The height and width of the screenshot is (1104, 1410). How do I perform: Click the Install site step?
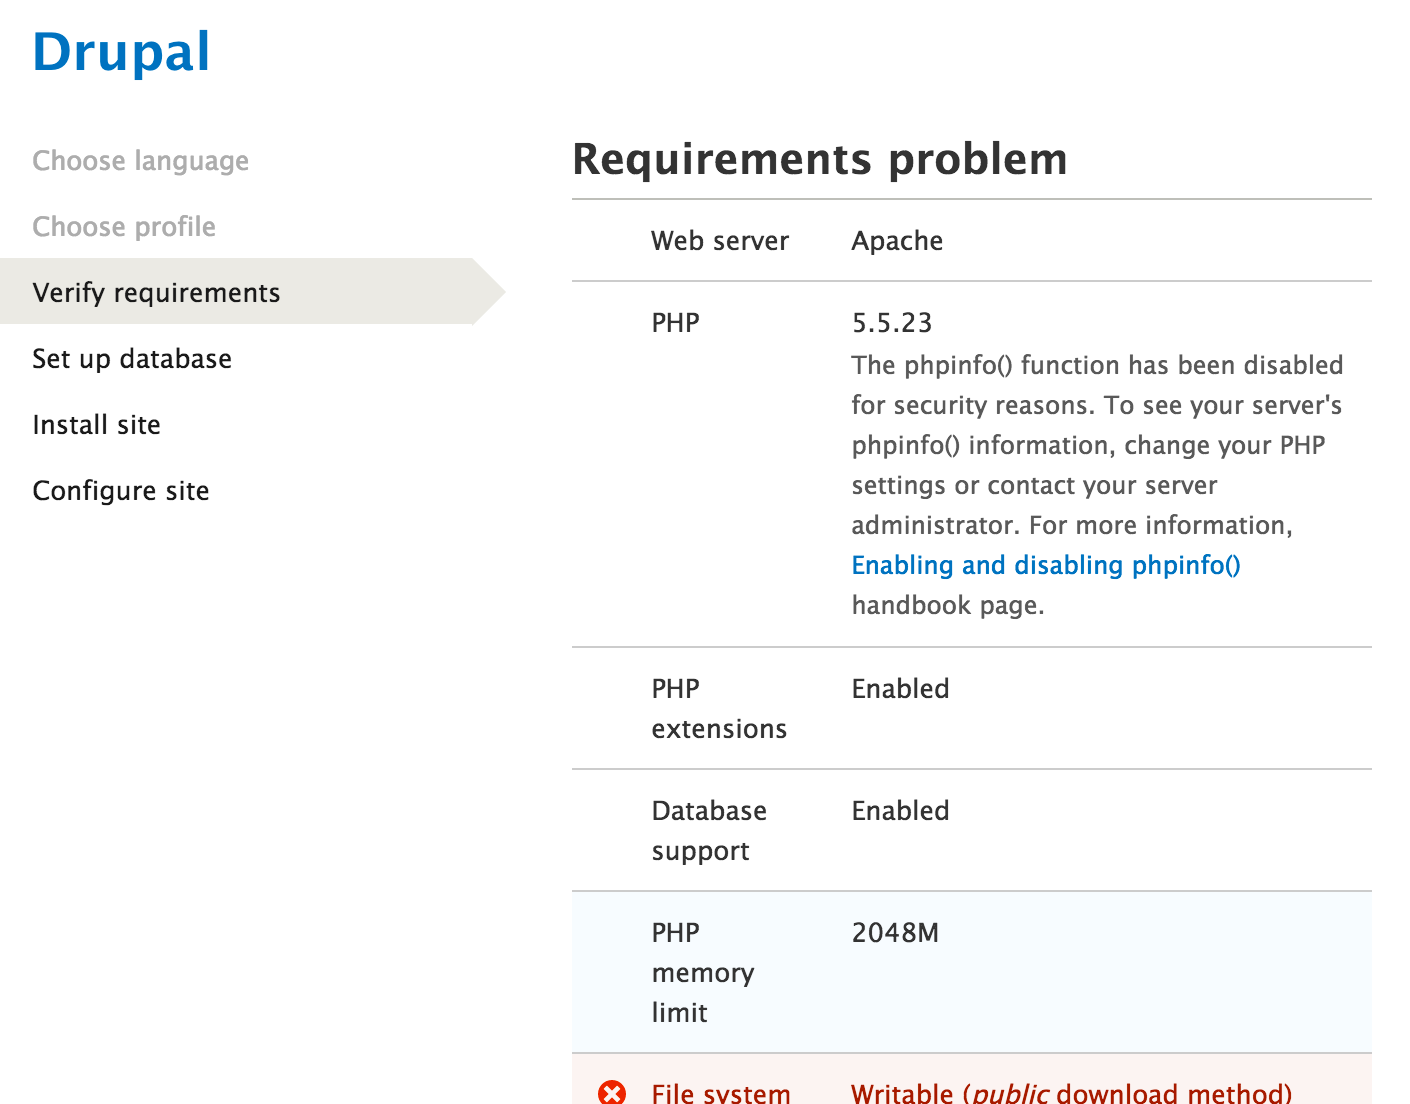pos(96,424)
